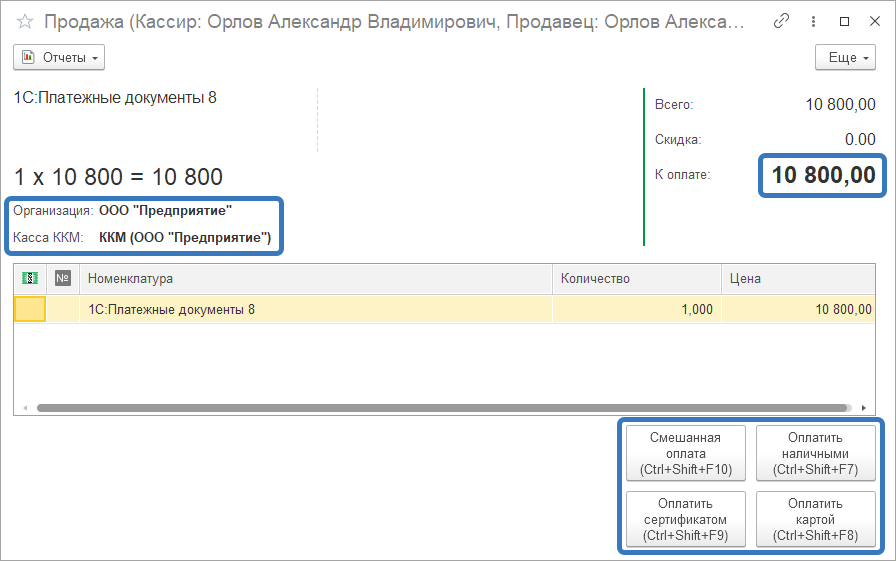Copy link to this form
The width and height of the screenshot is (896, 561).
(781, 22)
